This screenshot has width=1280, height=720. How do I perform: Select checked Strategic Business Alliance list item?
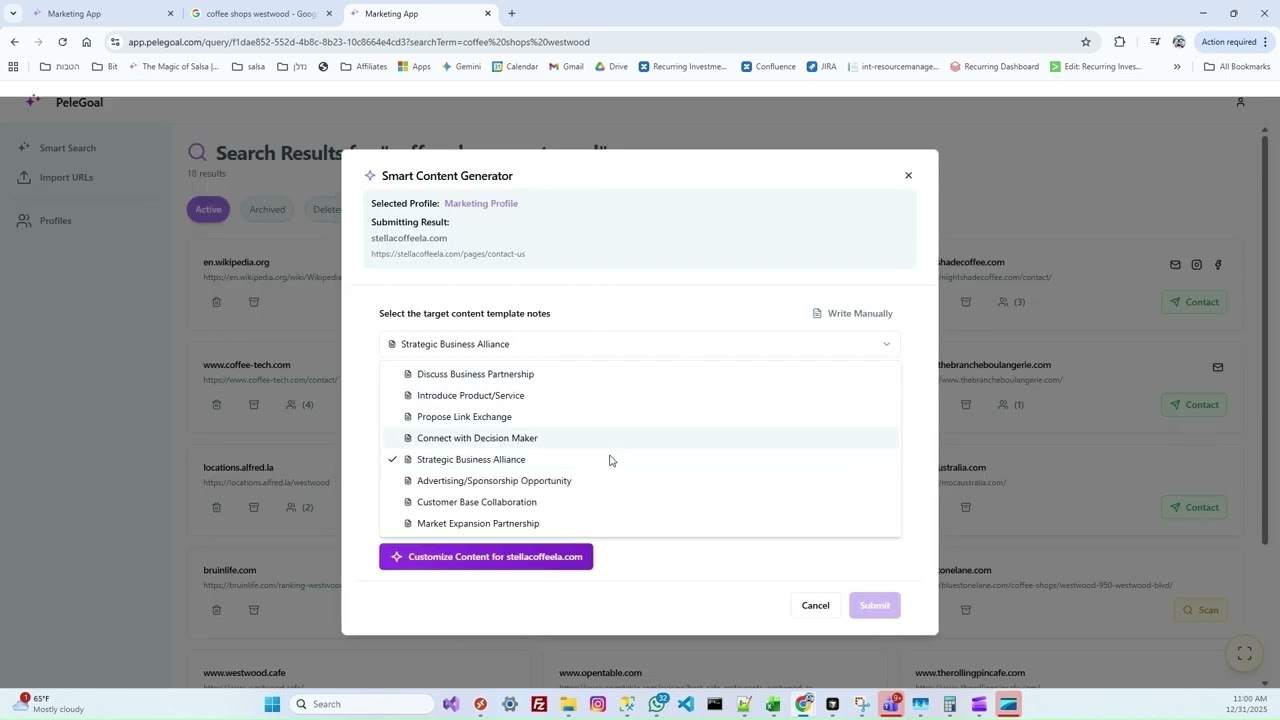[641, 459]
